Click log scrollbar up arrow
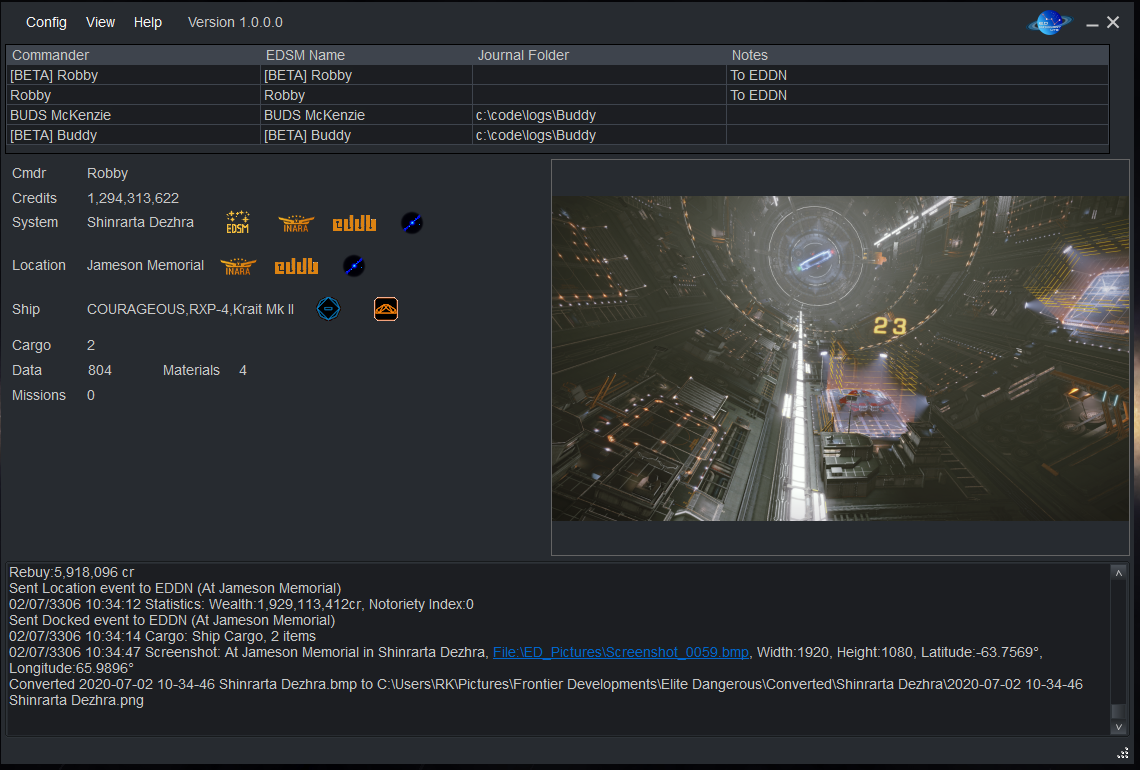 1118,573
